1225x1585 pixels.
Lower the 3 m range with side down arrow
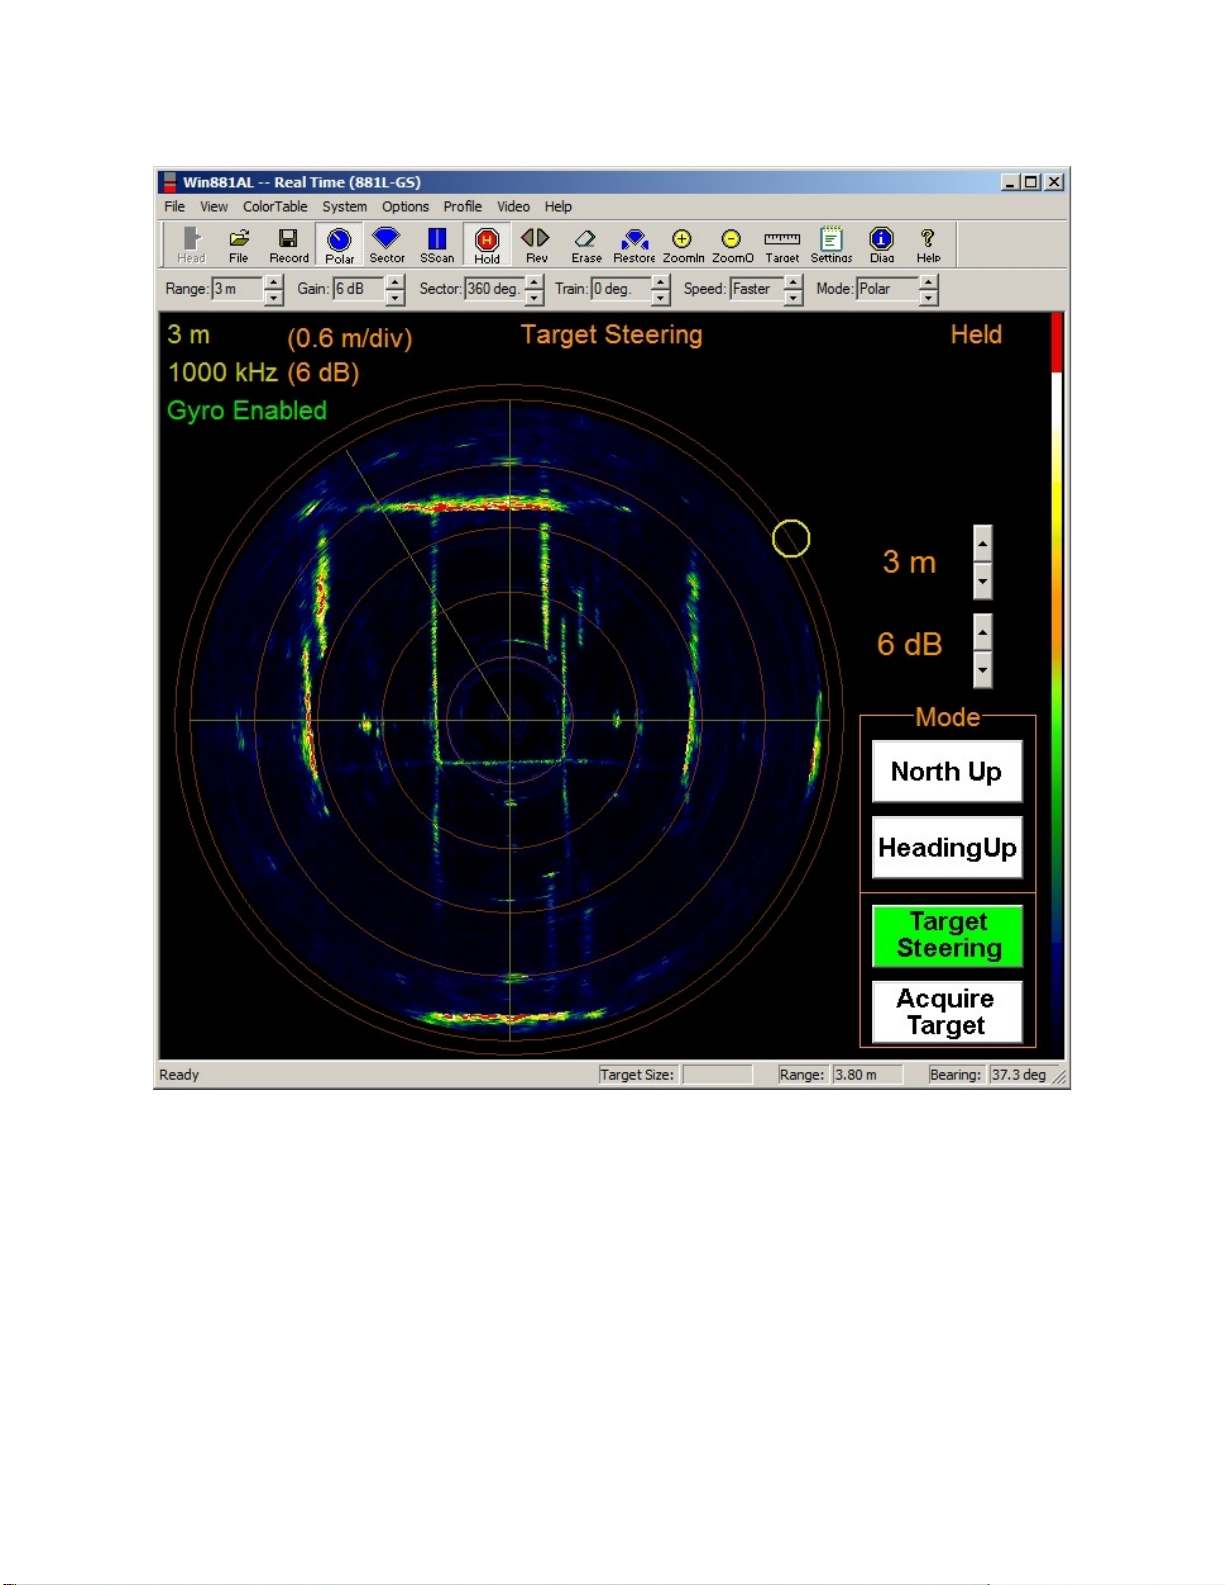point(983,581)
